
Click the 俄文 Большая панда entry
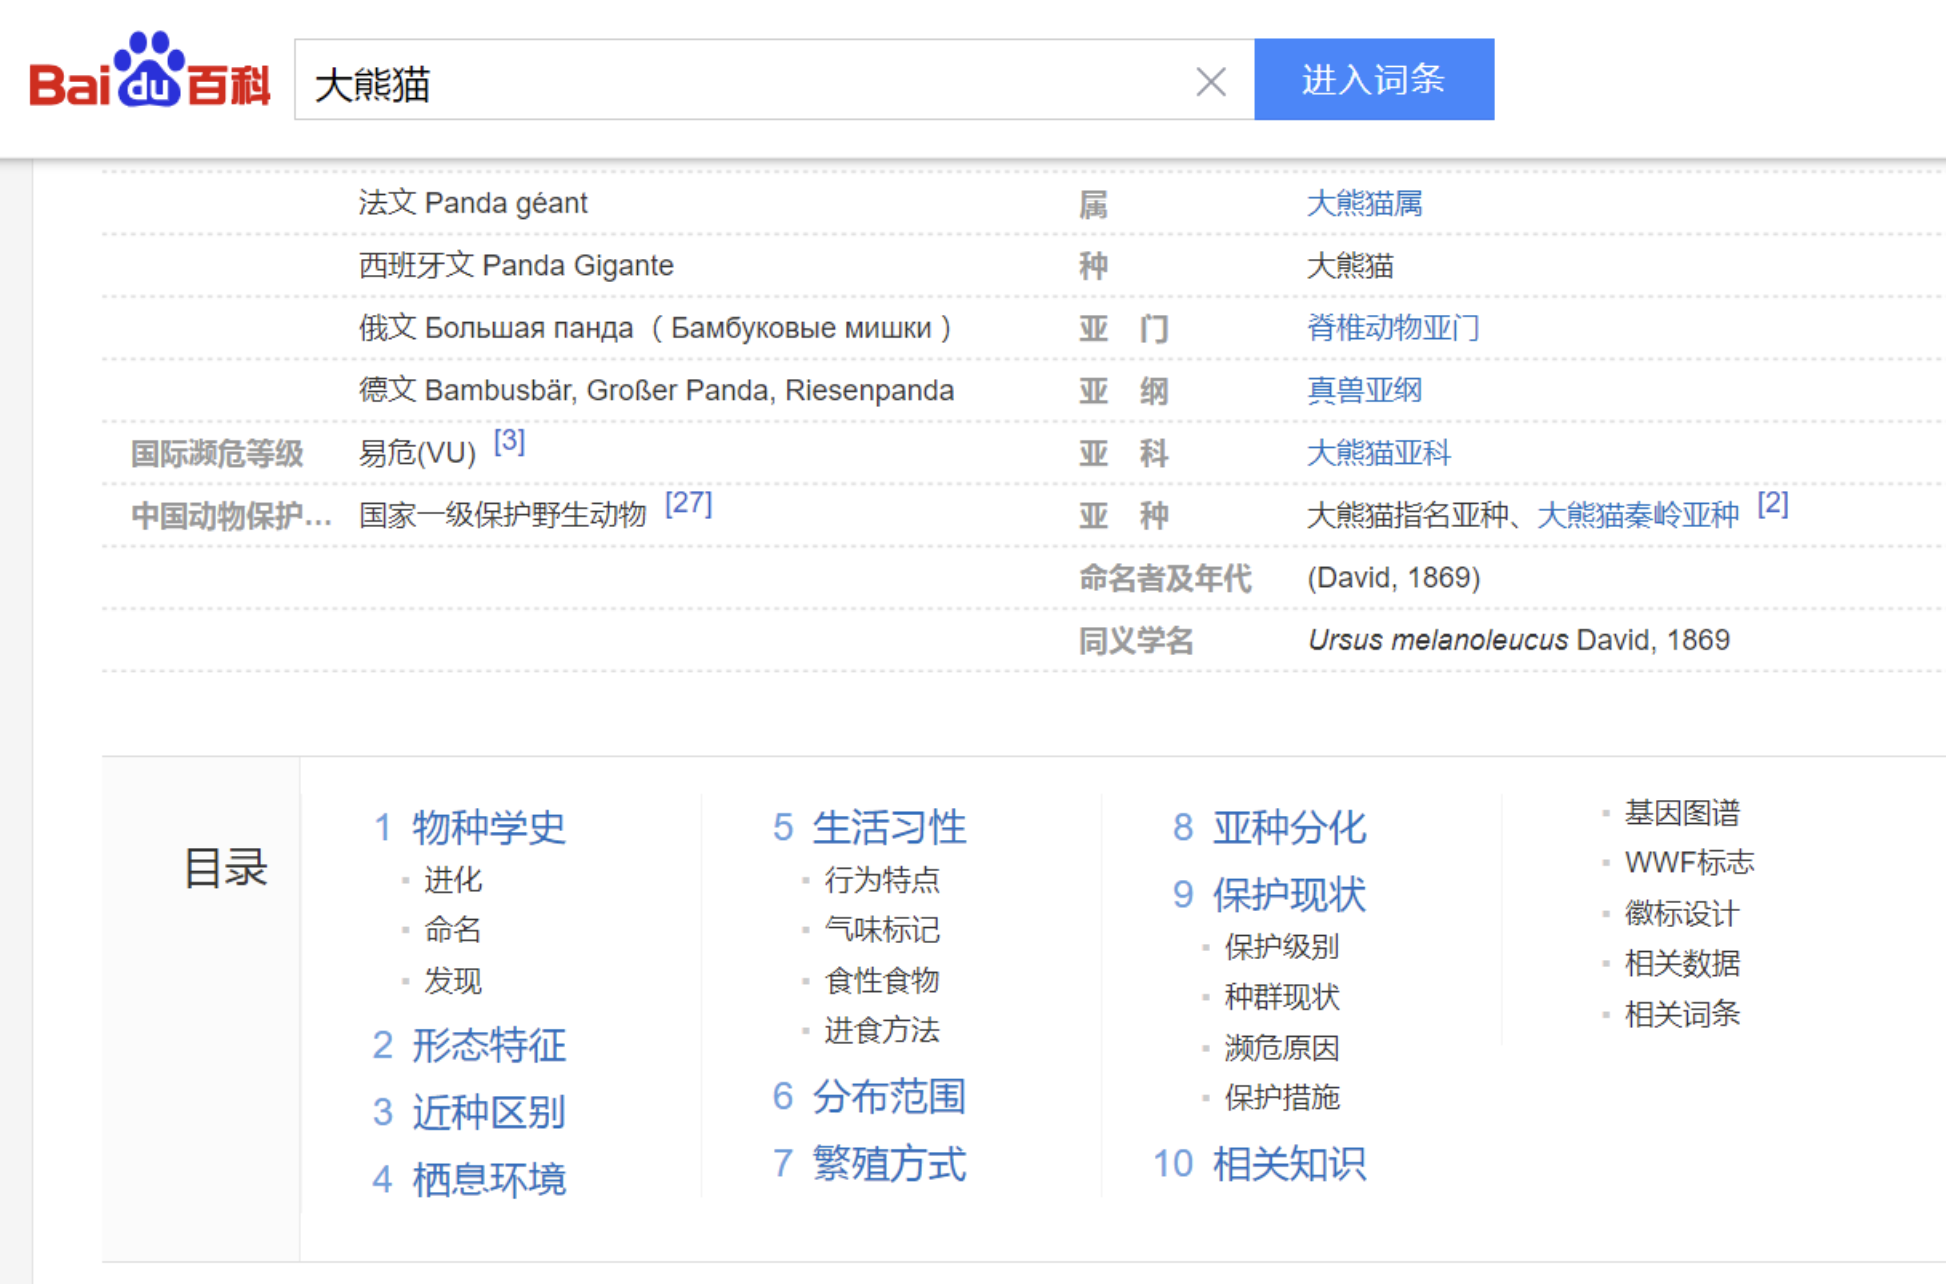[655, 328]
